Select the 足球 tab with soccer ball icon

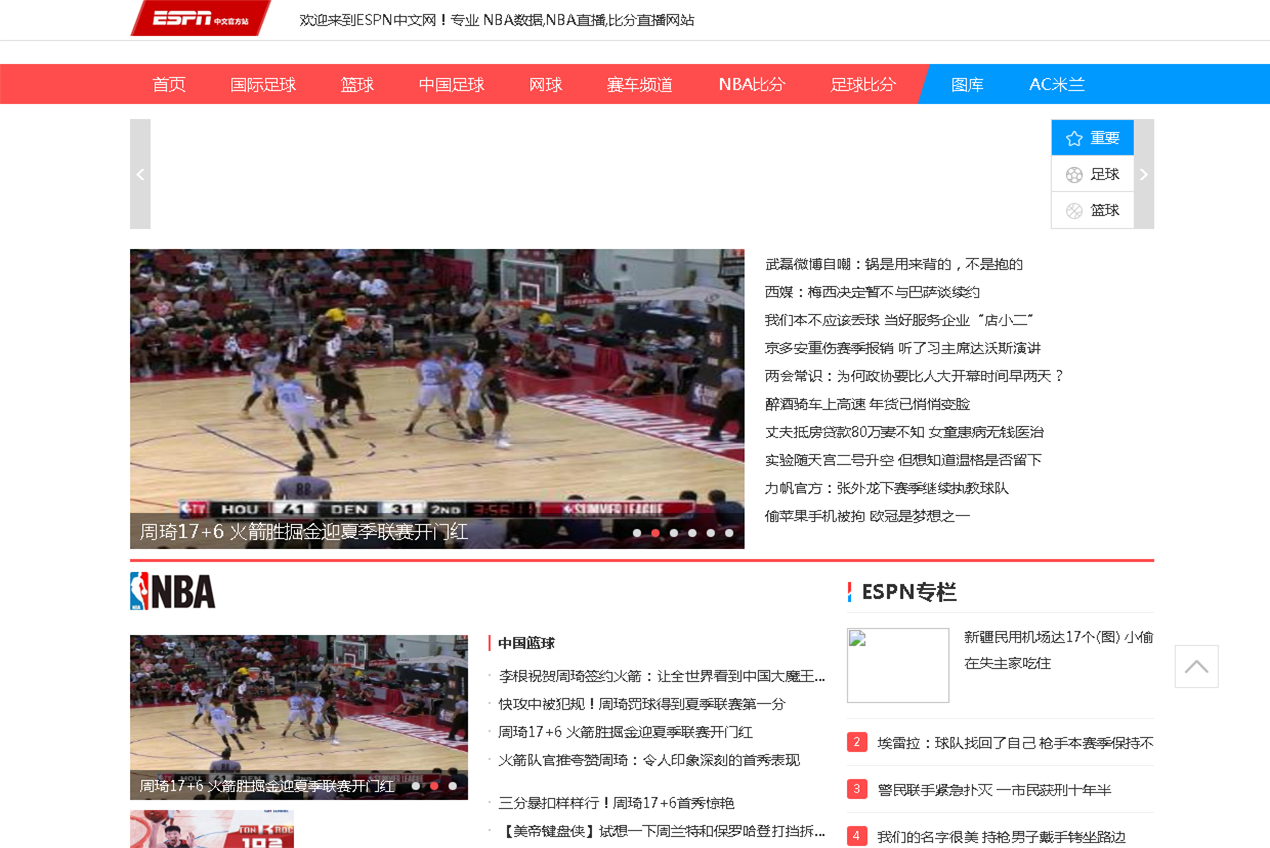(x=1092, y=174)
